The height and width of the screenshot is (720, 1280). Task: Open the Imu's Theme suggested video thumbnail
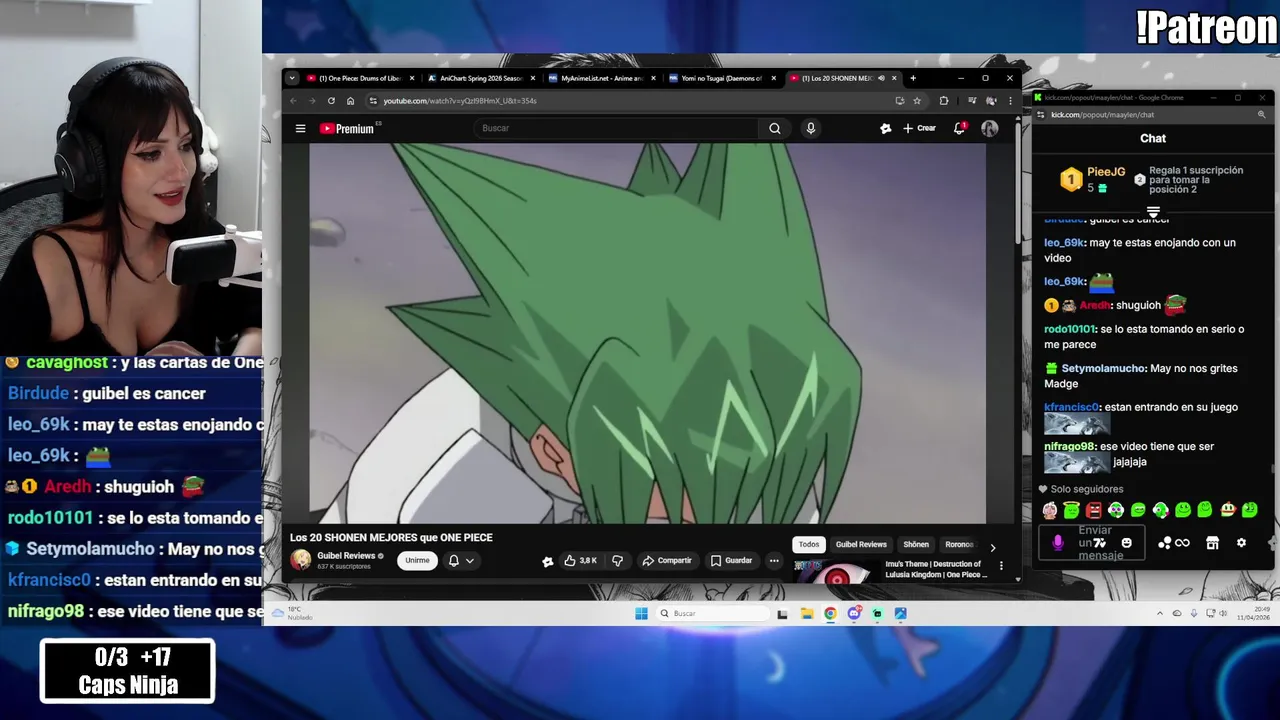(836, 570)
